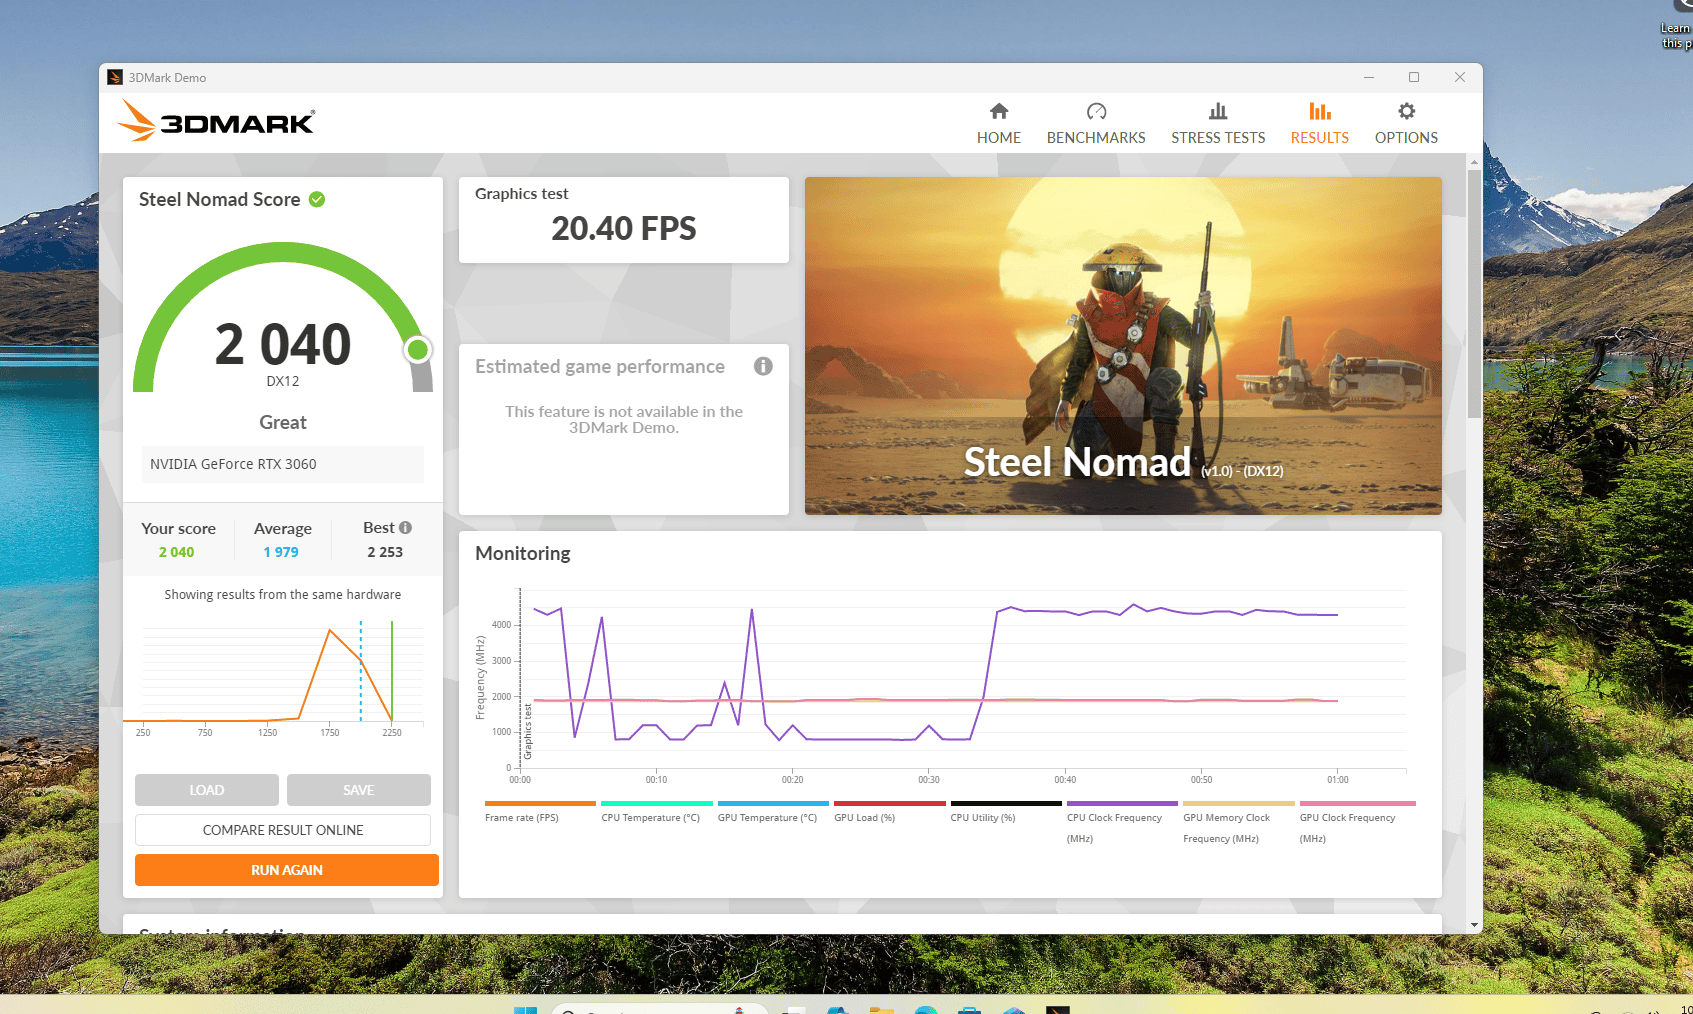This screenshot has height=1014, width=1693.
Task: Click the Average score value 1 979
Action: 281,552
